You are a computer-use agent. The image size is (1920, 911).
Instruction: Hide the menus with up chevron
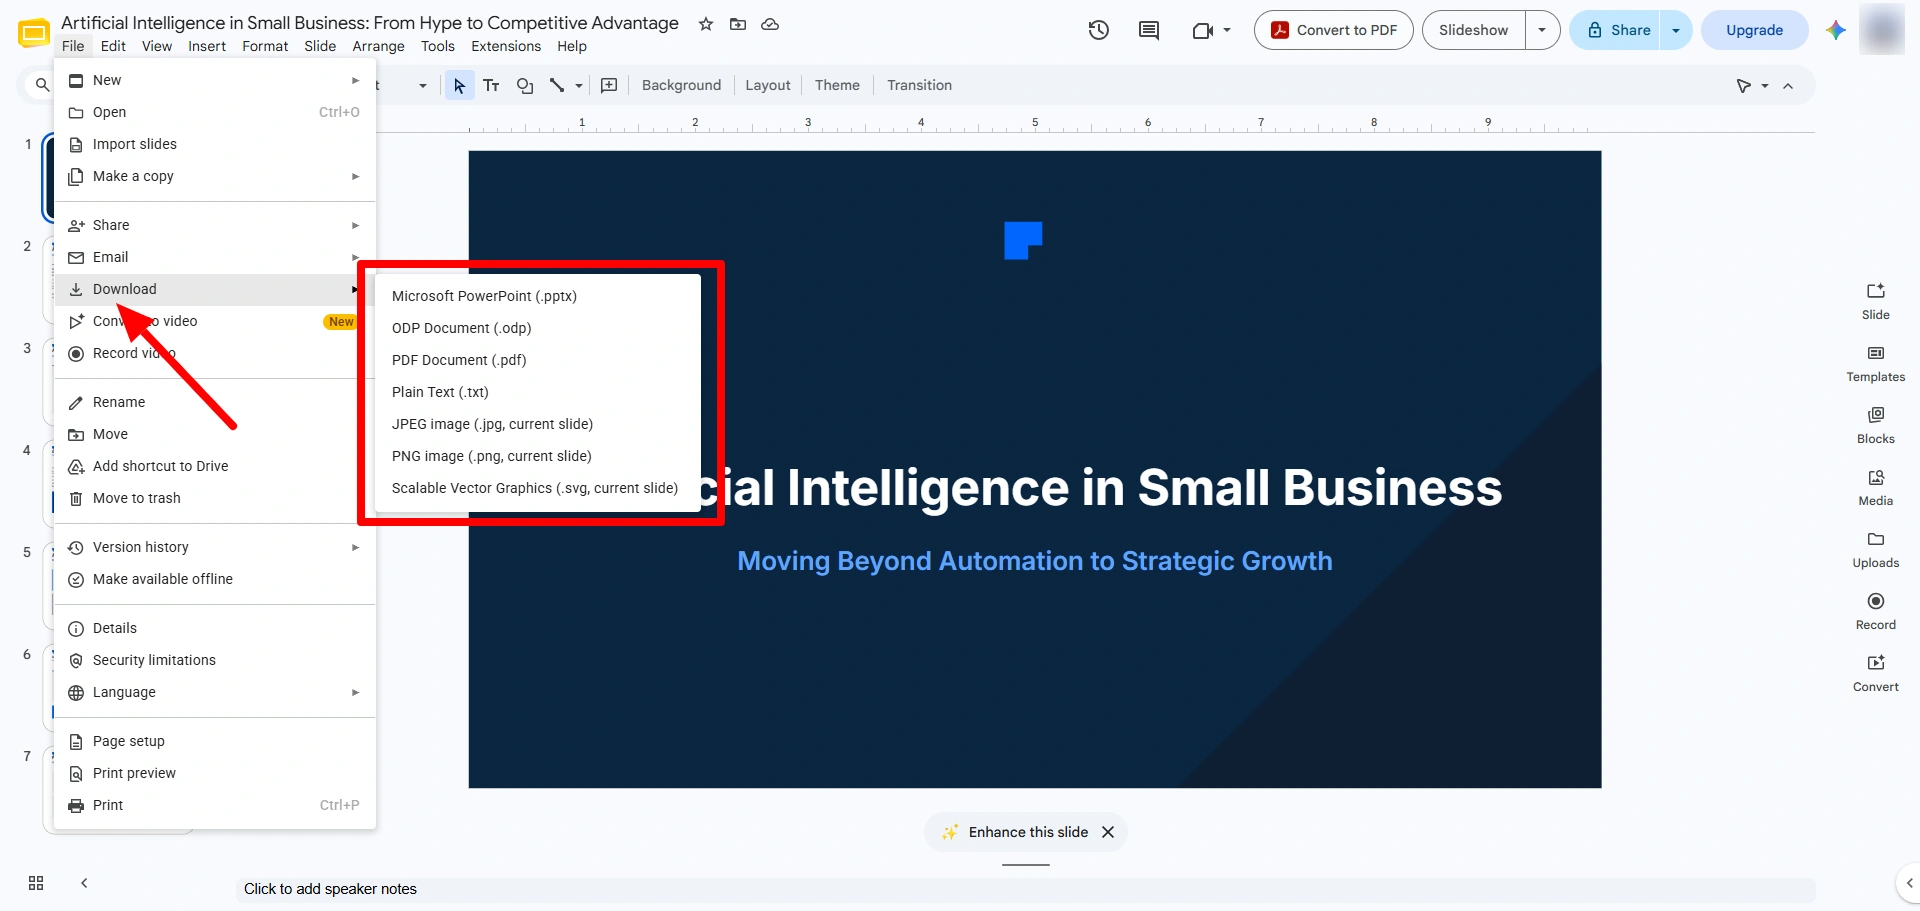pos(1788,86)
